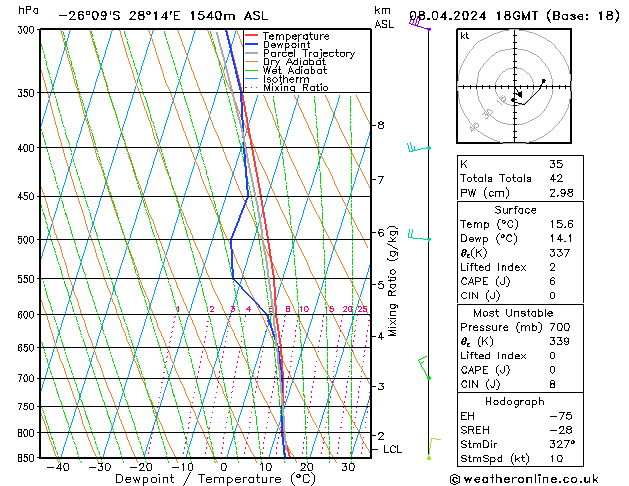The height and width of the screenshot is (486, 629).
Task: Click the Temperature legend entry
Action: 288,36
